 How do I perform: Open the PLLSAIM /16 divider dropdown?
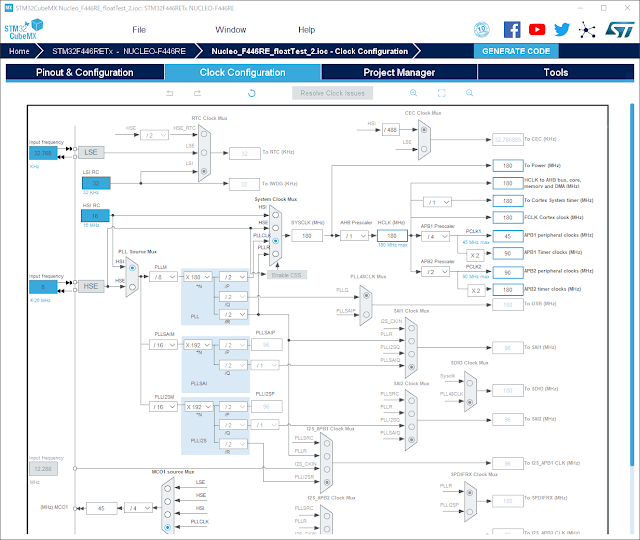163,345
